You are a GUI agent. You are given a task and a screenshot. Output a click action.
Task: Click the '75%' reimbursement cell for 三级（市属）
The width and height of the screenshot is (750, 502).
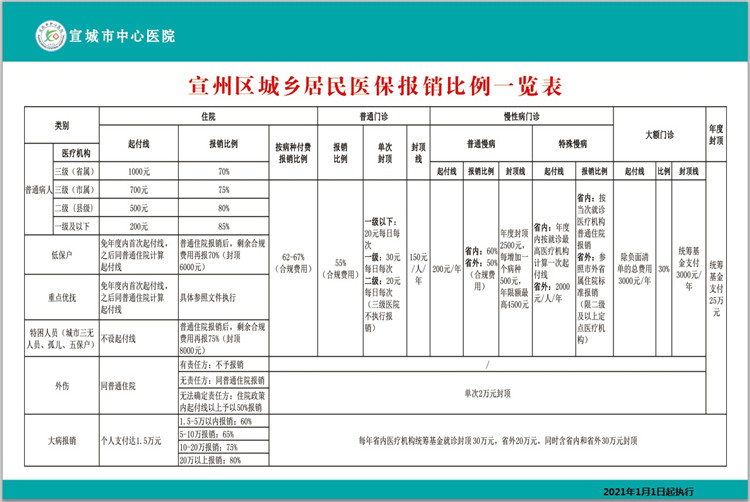coord(223,189)
